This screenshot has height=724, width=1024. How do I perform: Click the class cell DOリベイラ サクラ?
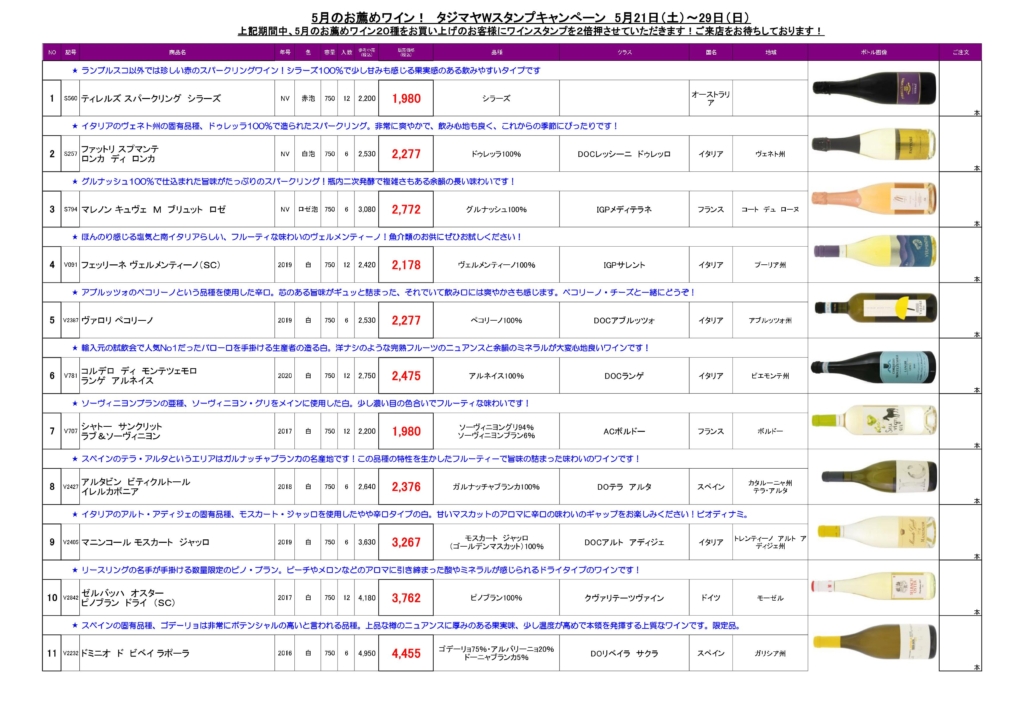pyautogui.click(x=624, y=653)
